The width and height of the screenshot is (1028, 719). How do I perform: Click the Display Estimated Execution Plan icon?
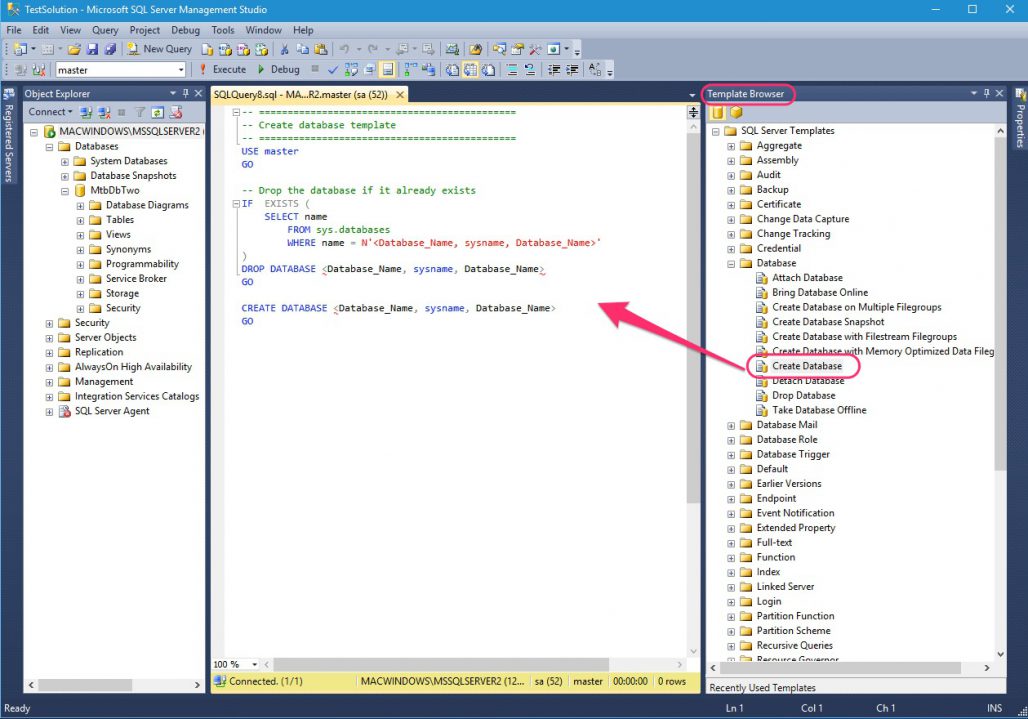click(x=351, y=69)
